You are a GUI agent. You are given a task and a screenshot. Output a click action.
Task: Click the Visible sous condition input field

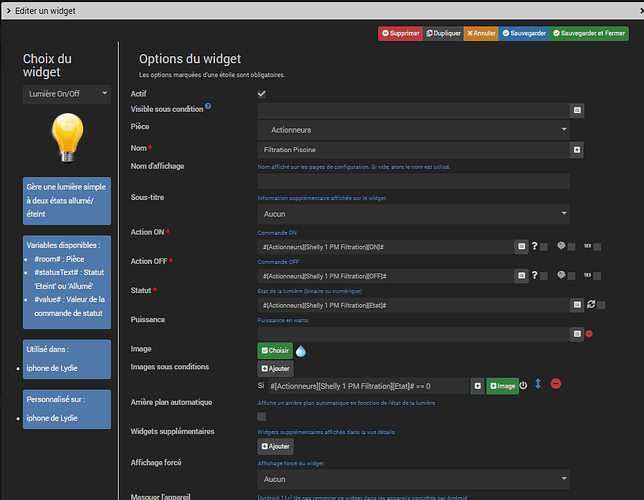pyautogui.click(x=414, y=110)
